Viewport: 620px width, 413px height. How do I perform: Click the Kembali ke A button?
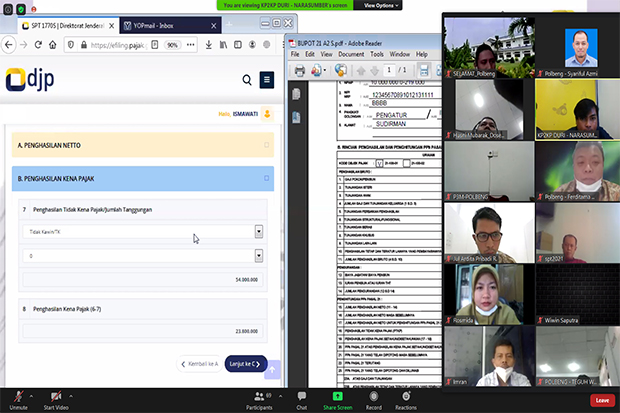[200, 364]
